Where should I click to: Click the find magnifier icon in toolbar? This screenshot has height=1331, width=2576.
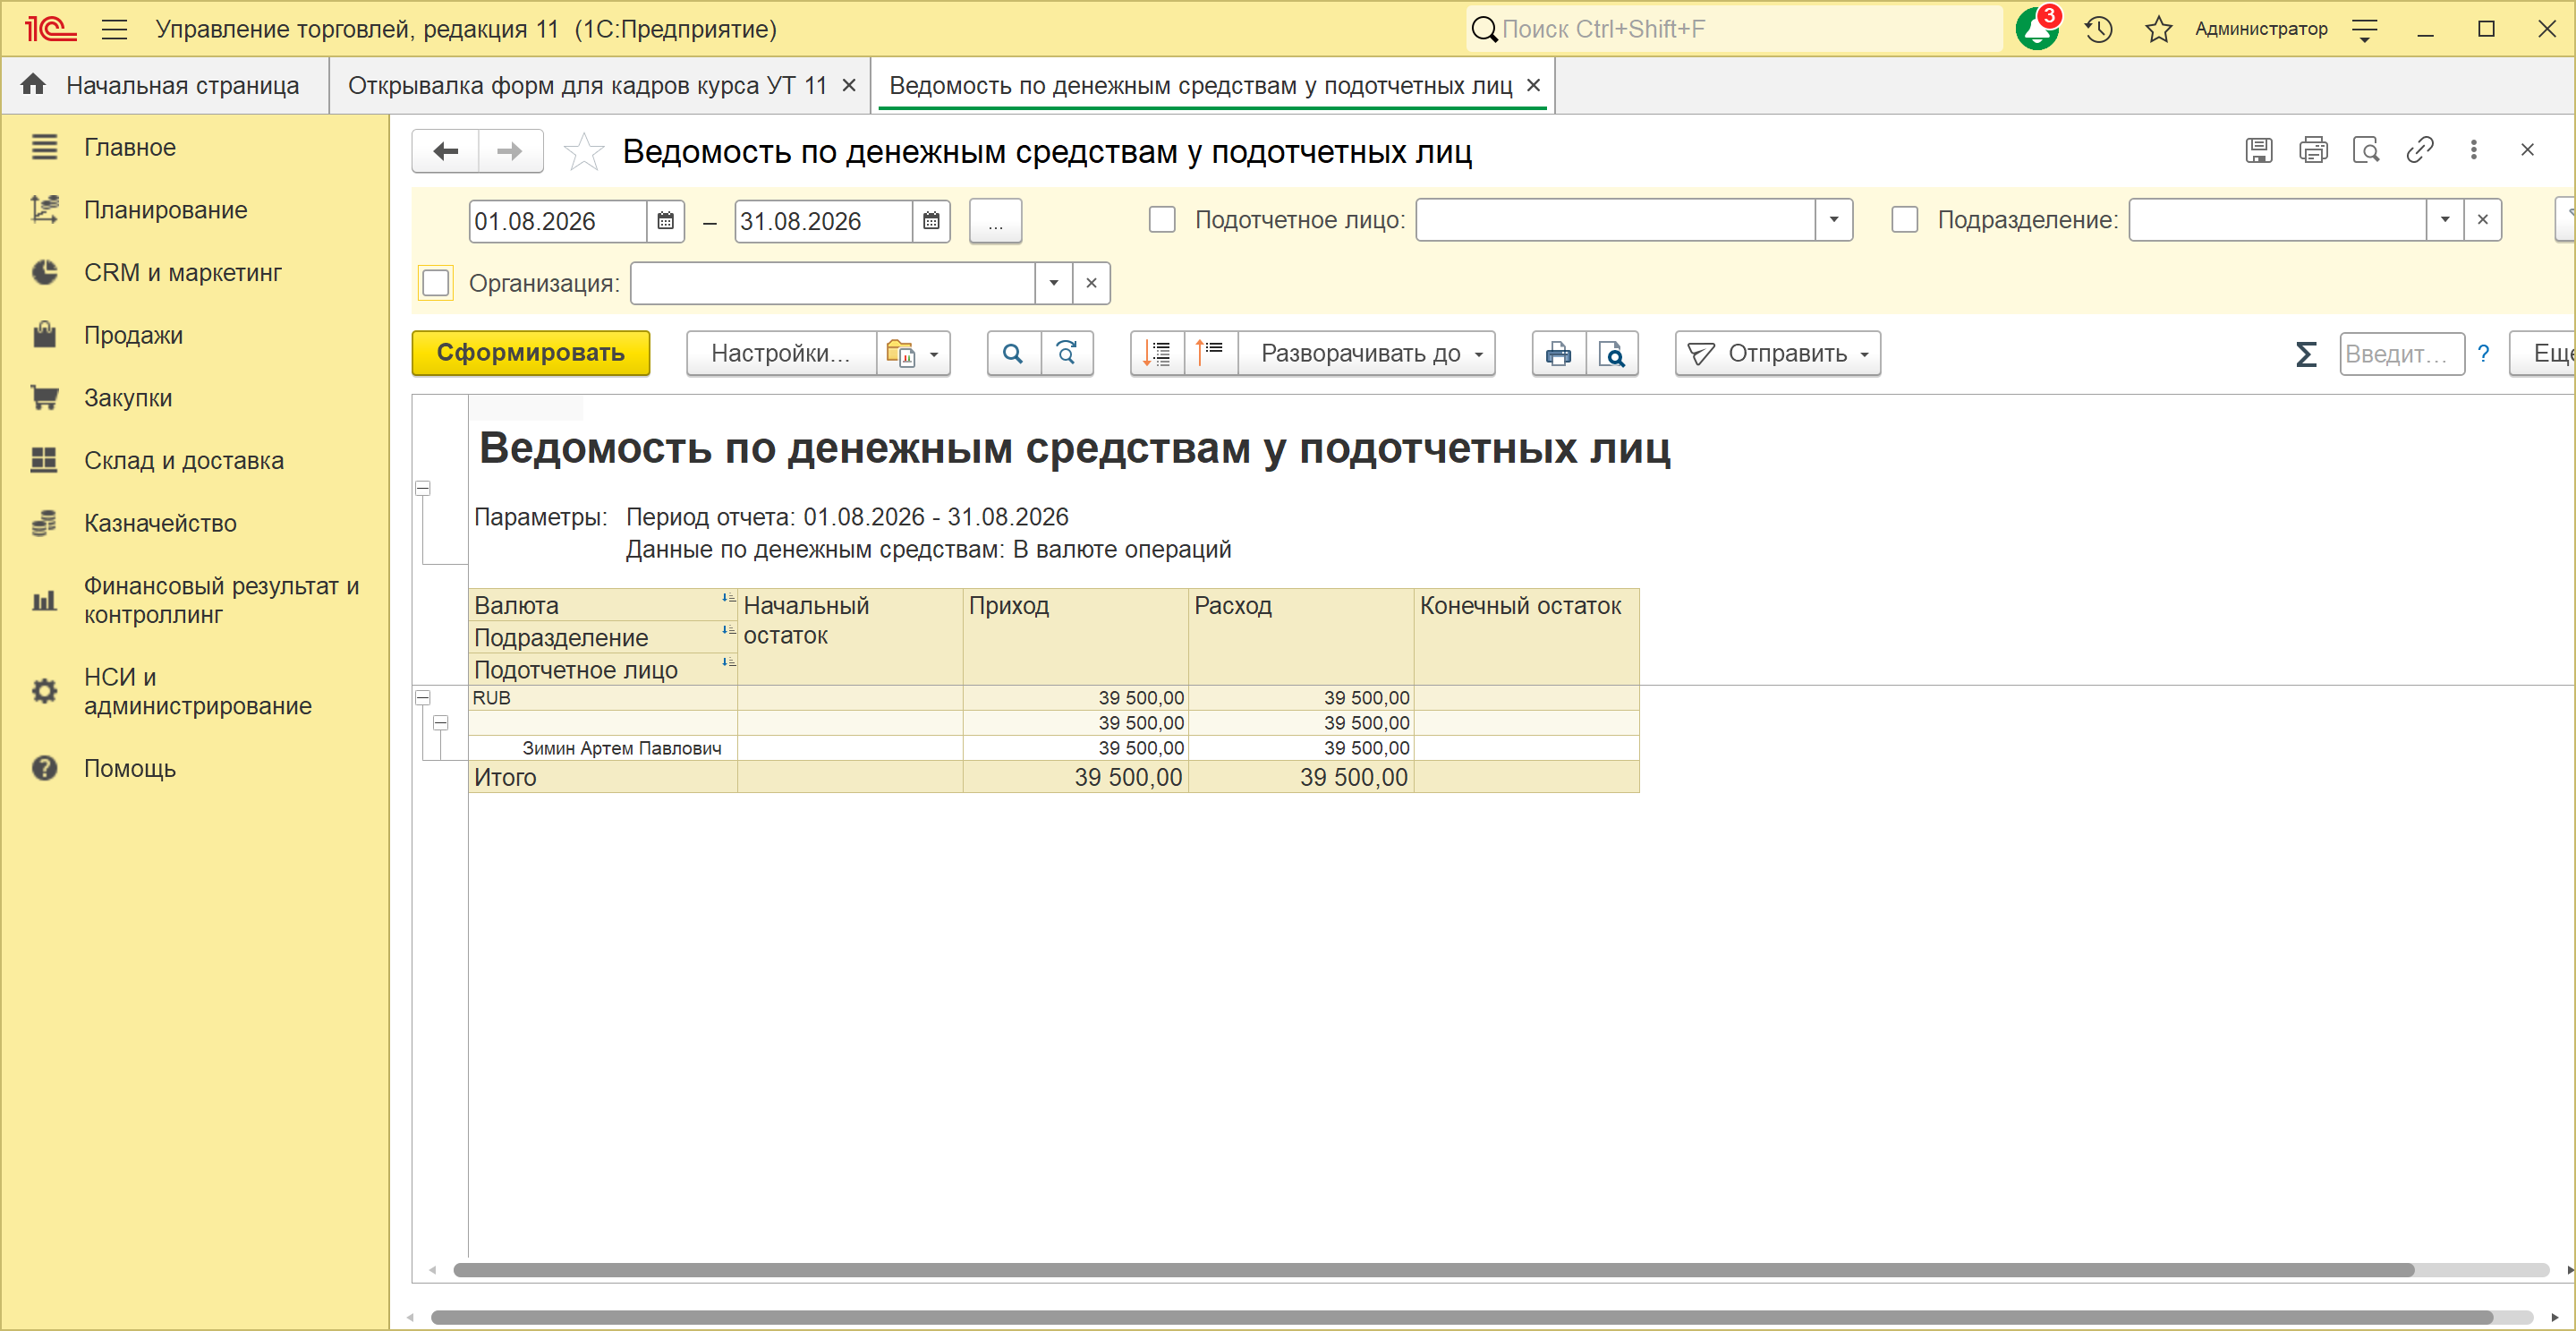tap(1013, 353)
